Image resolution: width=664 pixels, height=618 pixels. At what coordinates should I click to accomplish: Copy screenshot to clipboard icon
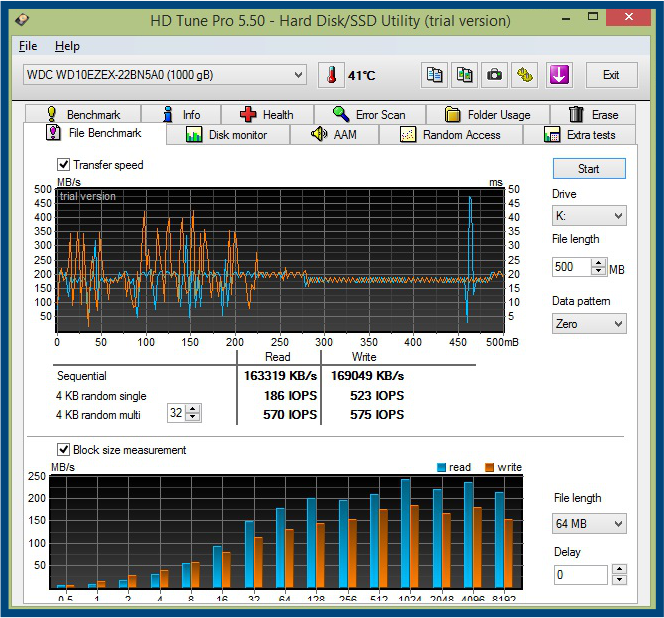coord(465,75)
